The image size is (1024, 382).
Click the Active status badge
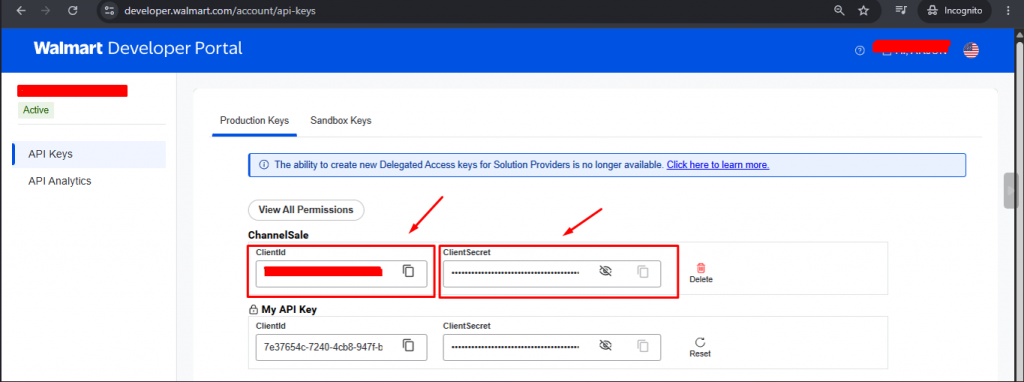[x=36, y=110]
